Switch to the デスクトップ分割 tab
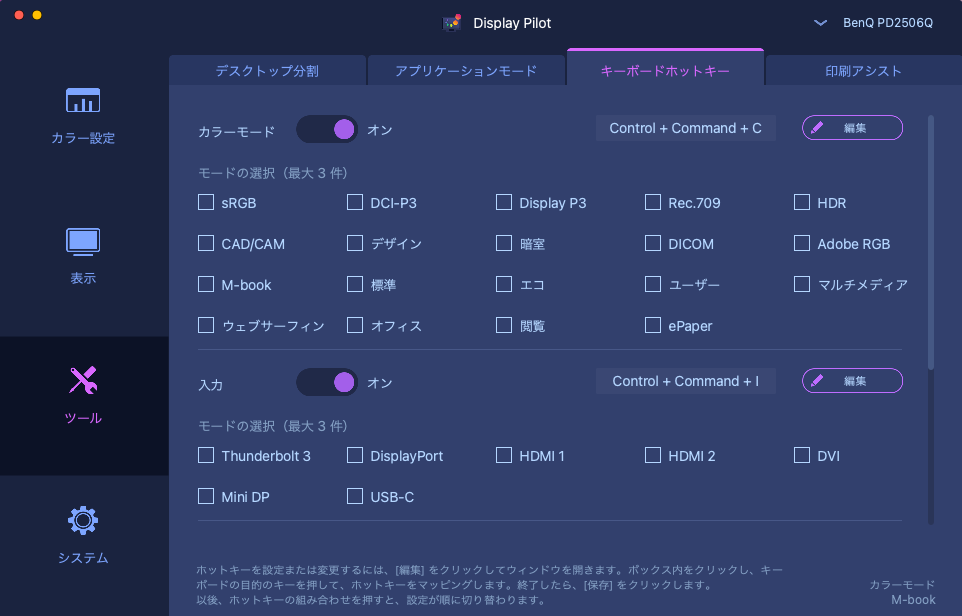 [x=267, y=71]
